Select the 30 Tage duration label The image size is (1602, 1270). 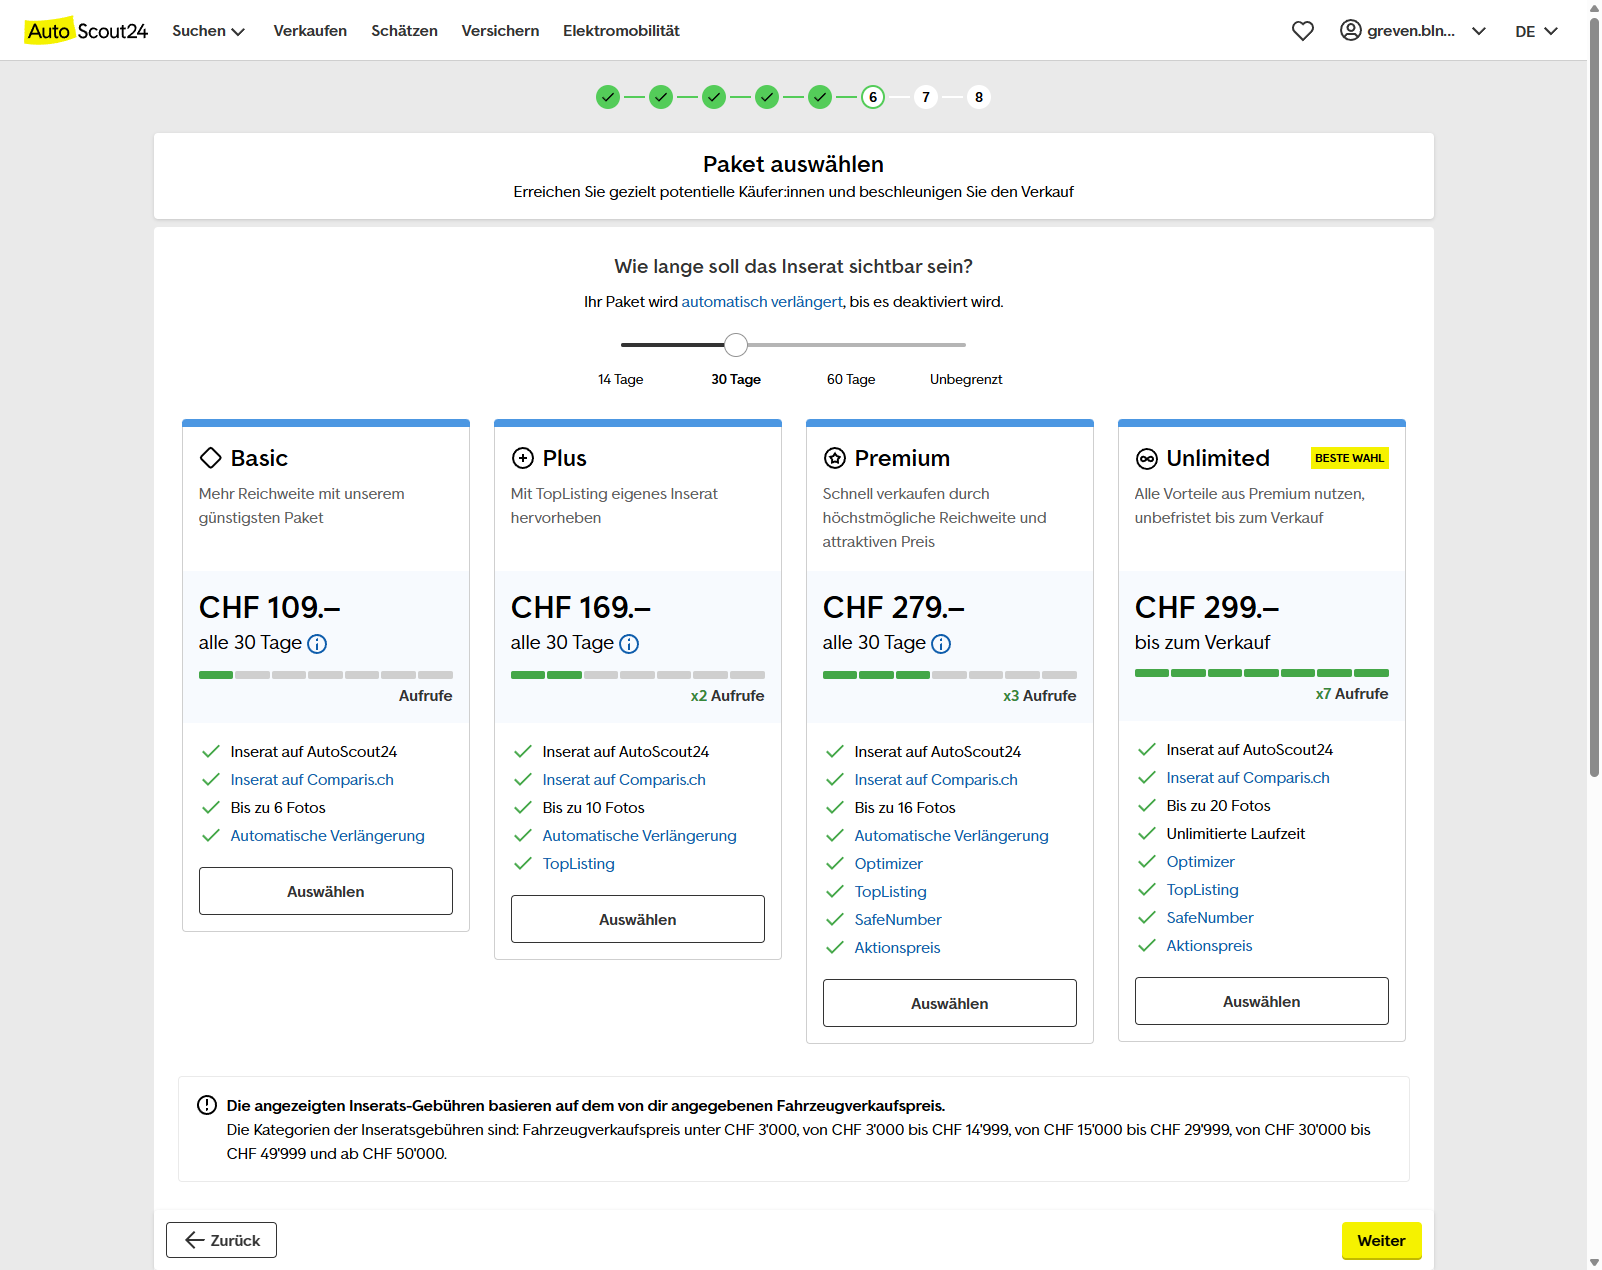[x=736, y=379]
